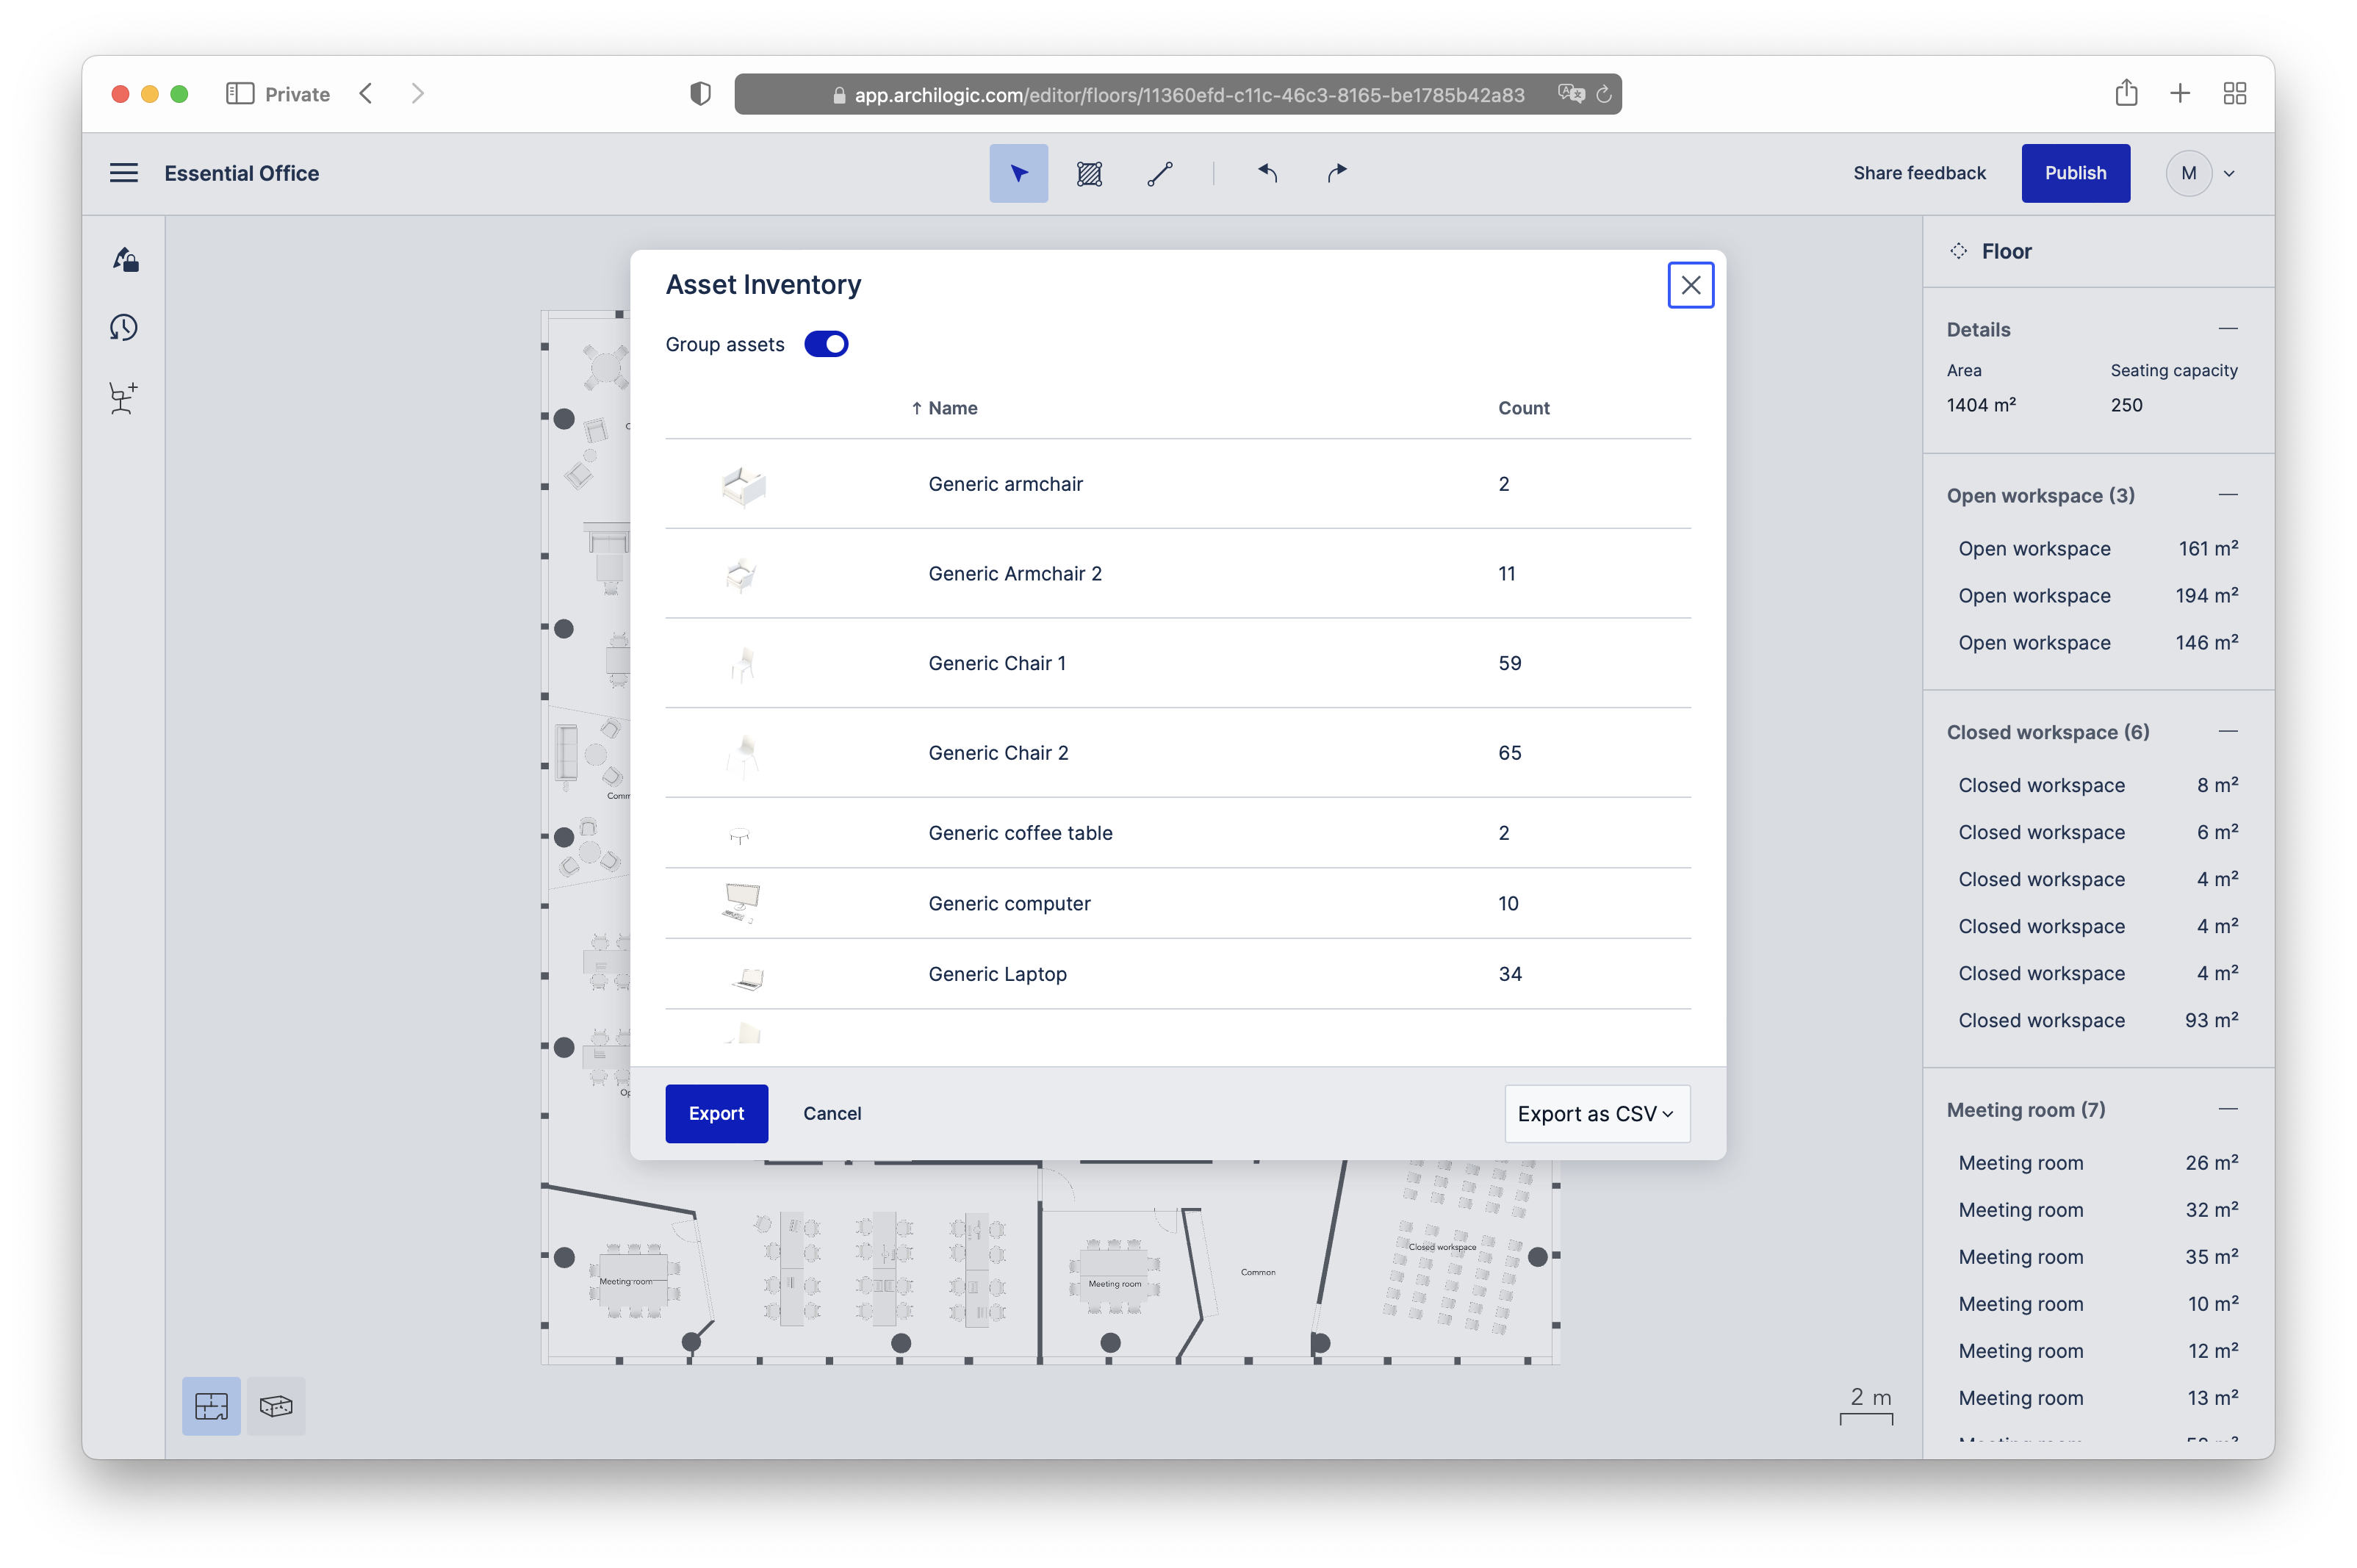Go back in browser history
The height and width of the screenshot is (1568, 2357).
[366, 94]
